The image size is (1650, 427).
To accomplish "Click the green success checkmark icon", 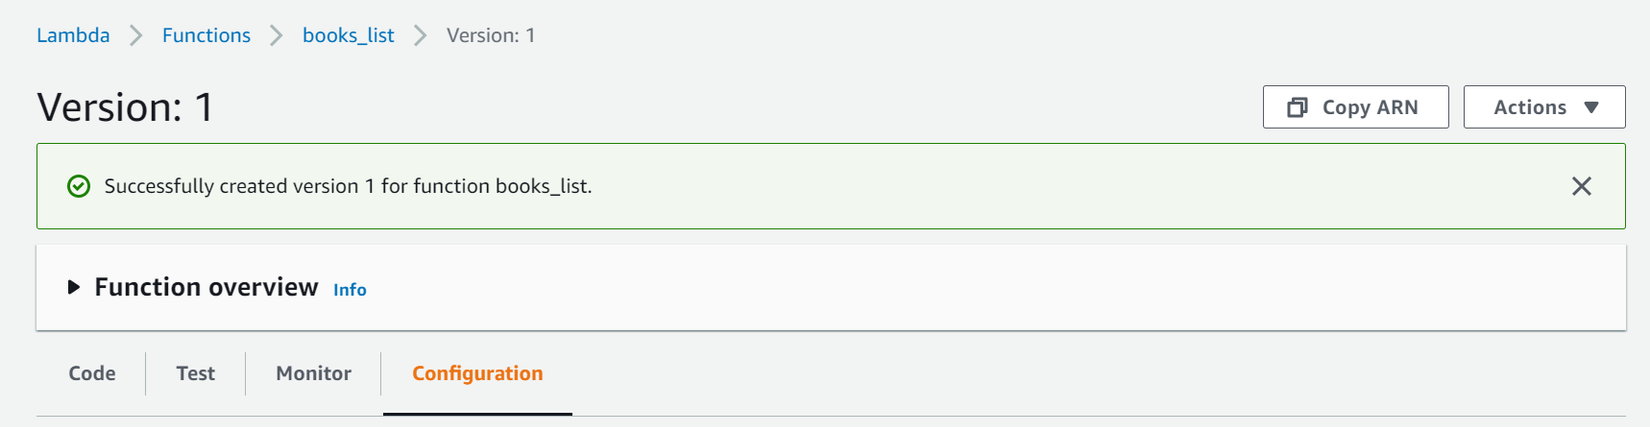I will click(78, 186).
